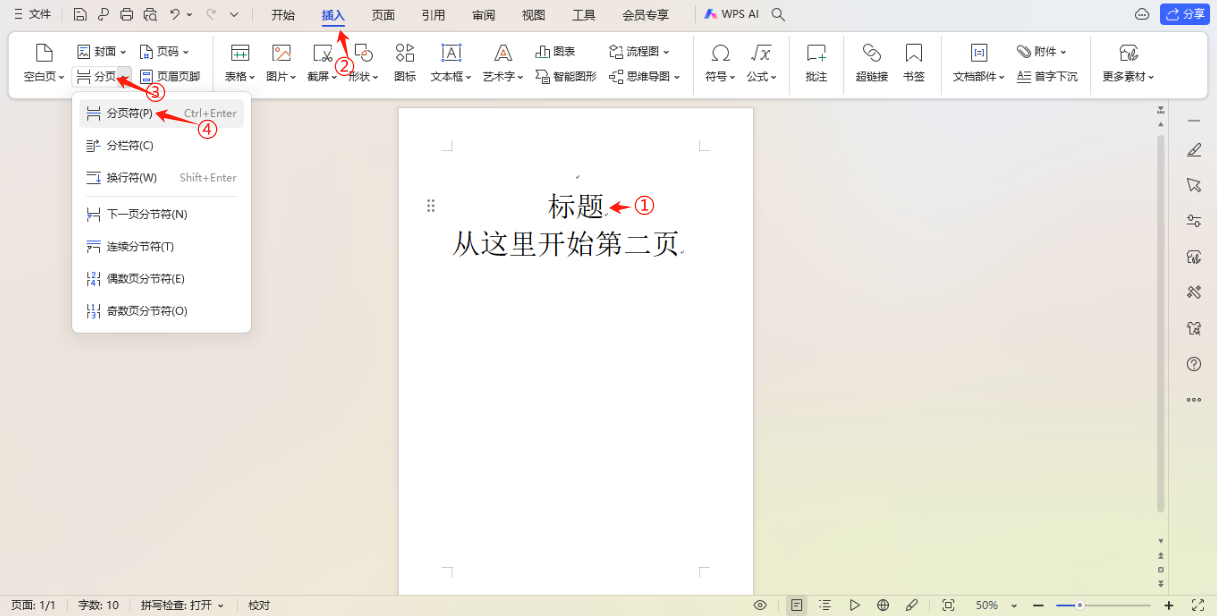Click the zoom out minus button
1217x616 pixels.
point(1040,605)
